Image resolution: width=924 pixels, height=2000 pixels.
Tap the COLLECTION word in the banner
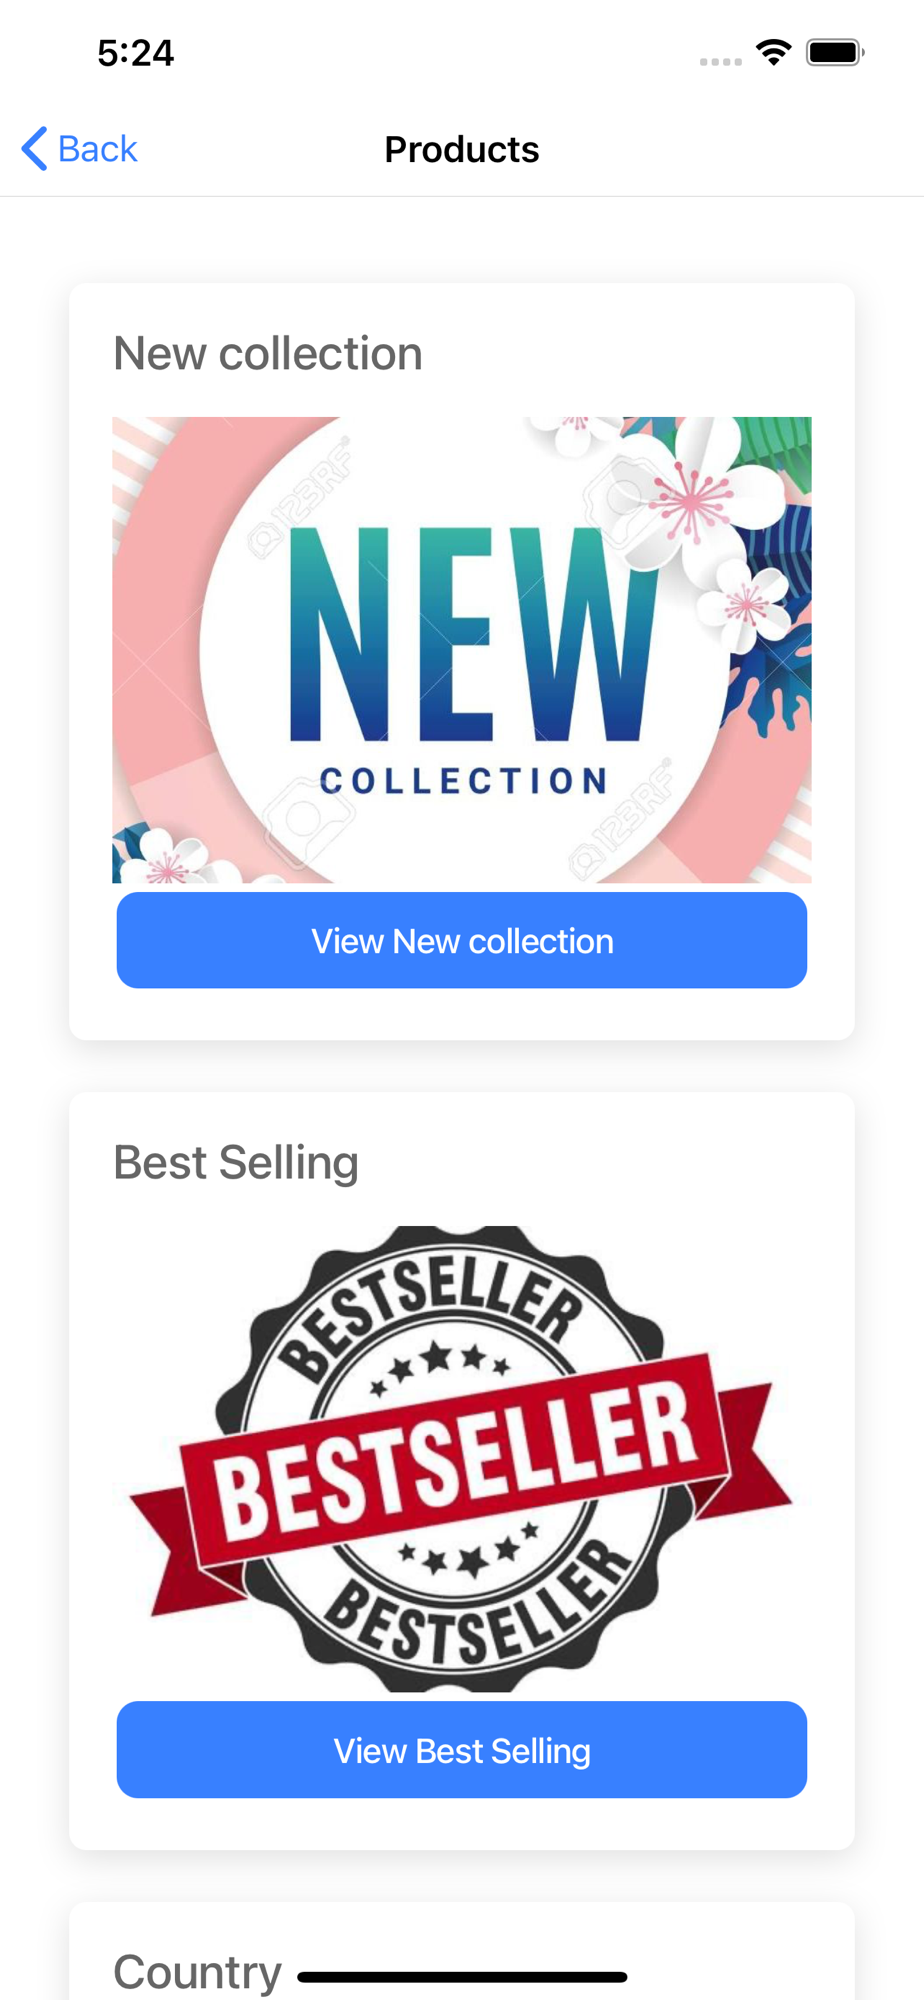click(464, 781)
